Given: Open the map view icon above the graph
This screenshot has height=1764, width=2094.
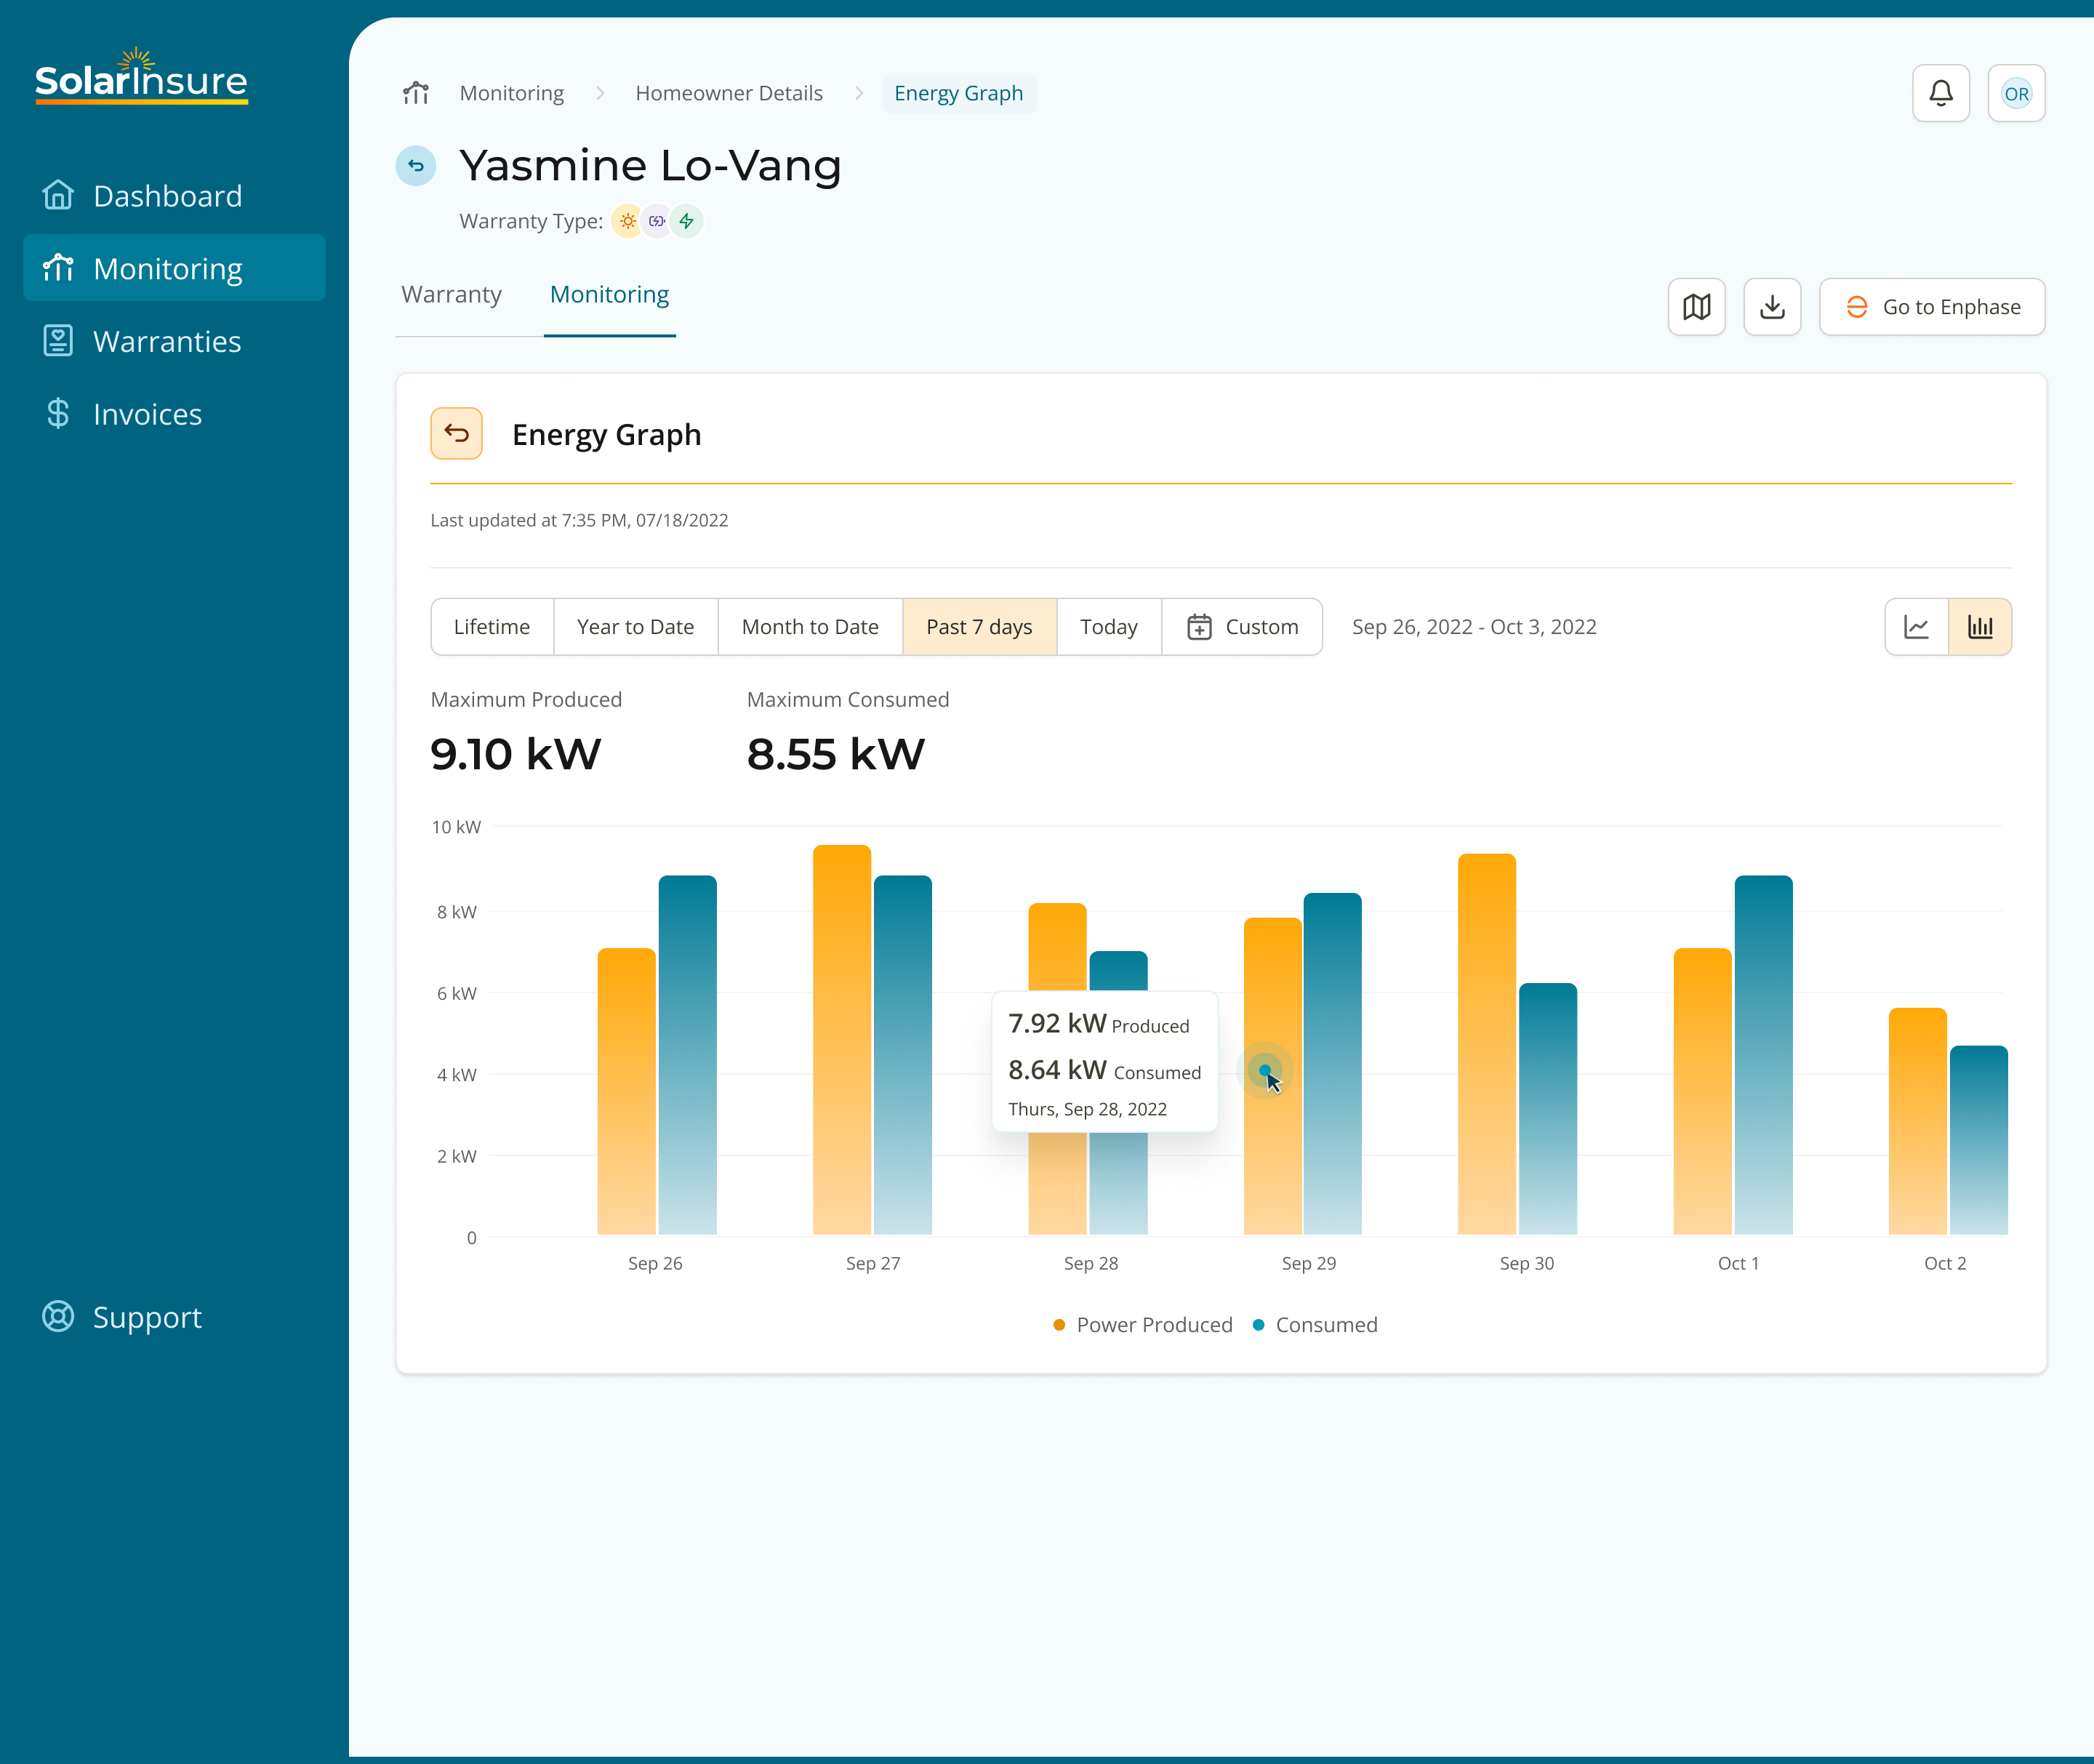Looking at the screenshot, I should point(1697,307).
